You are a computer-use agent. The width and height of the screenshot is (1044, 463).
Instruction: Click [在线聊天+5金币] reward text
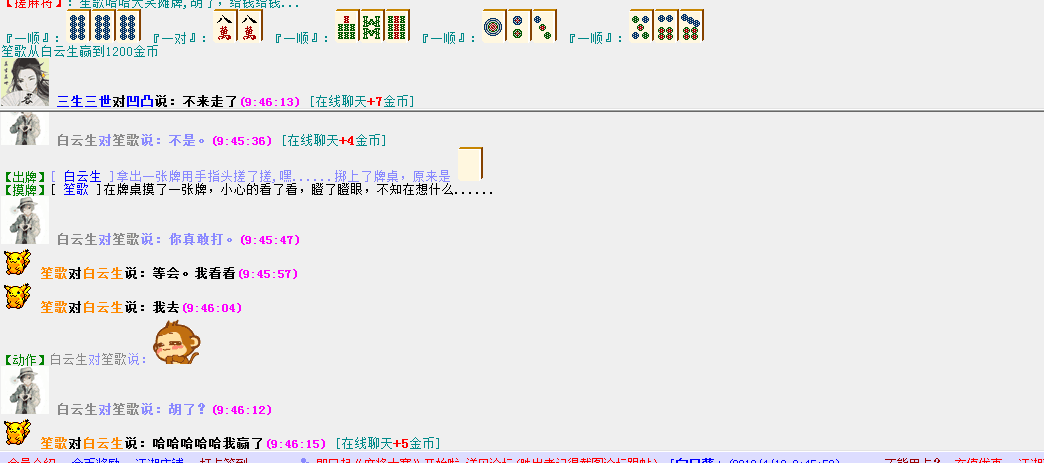click(x=388, y=443)
